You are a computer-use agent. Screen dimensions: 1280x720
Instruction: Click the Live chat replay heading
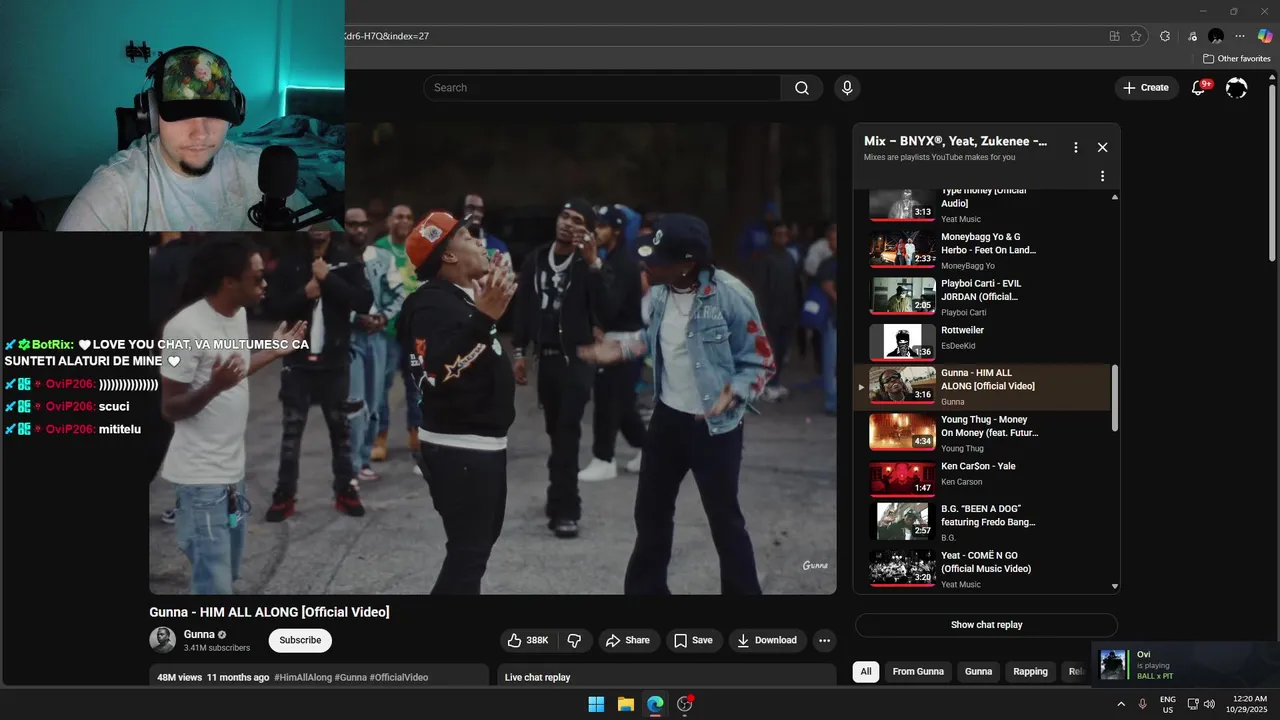(537, 677)
